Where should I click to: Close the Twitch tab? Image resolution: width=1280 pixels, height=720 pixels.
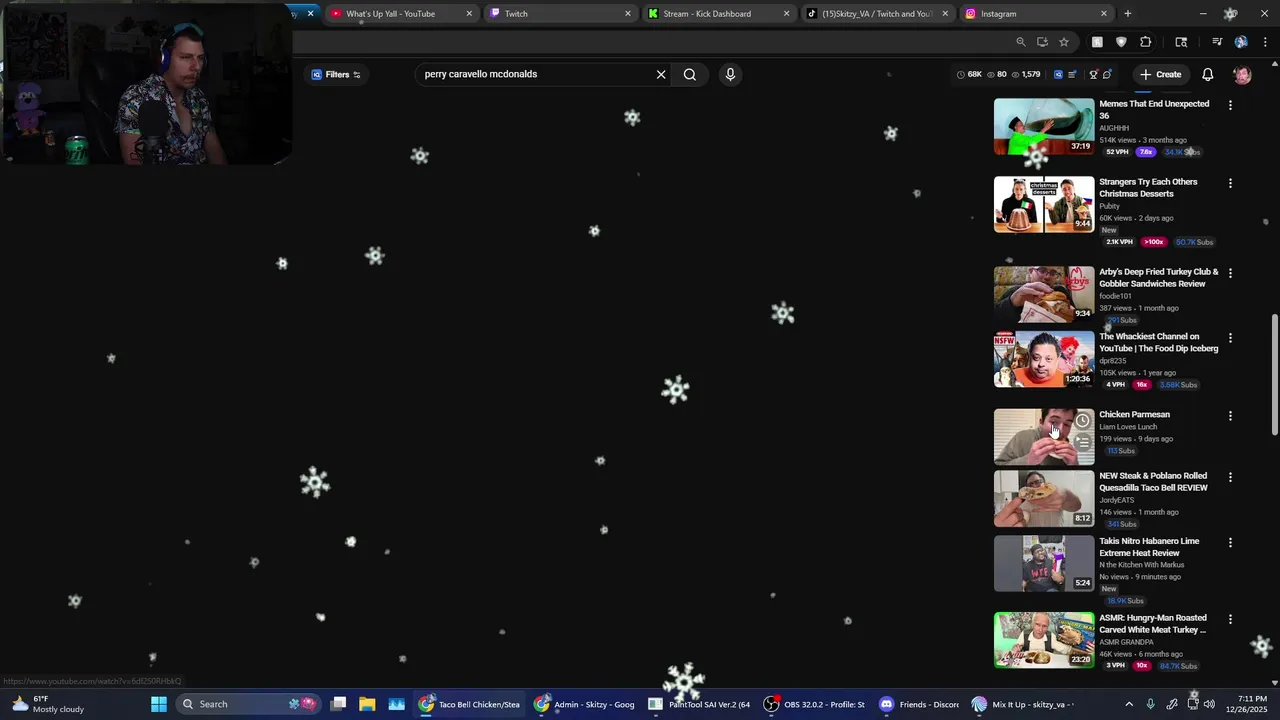pyautogui.click(x=628, y=14)
